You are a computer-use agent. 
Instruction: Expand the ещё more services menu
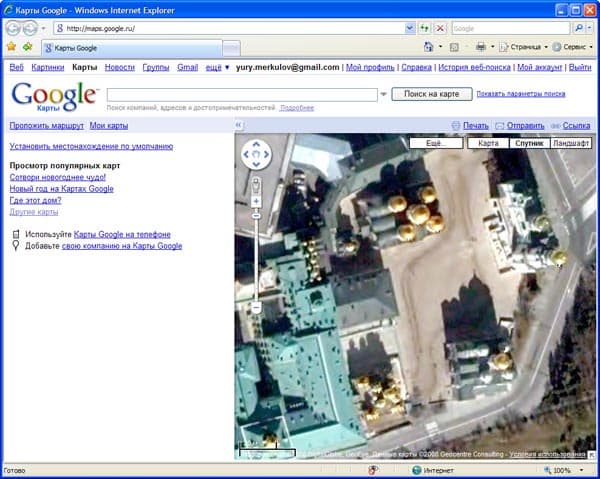coord(217,67)
